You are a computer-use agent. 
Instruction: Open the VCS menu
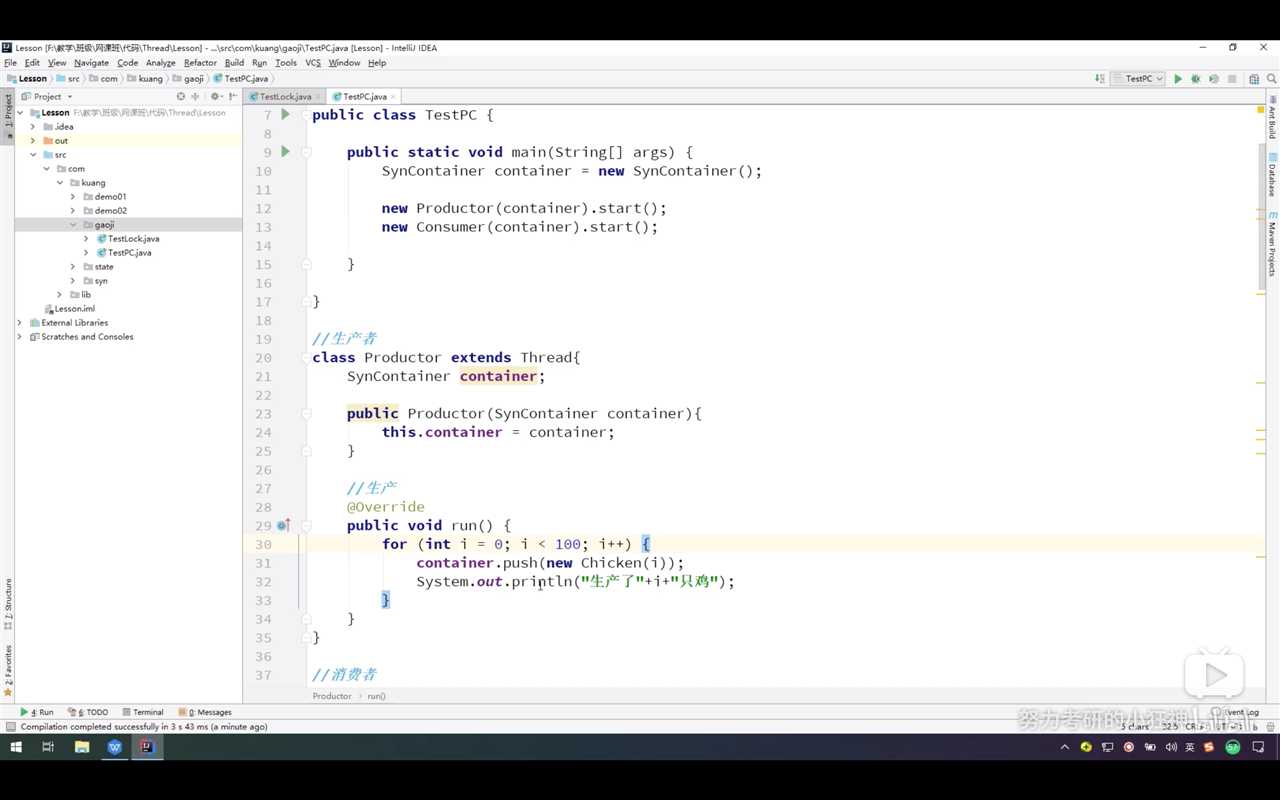313,62
